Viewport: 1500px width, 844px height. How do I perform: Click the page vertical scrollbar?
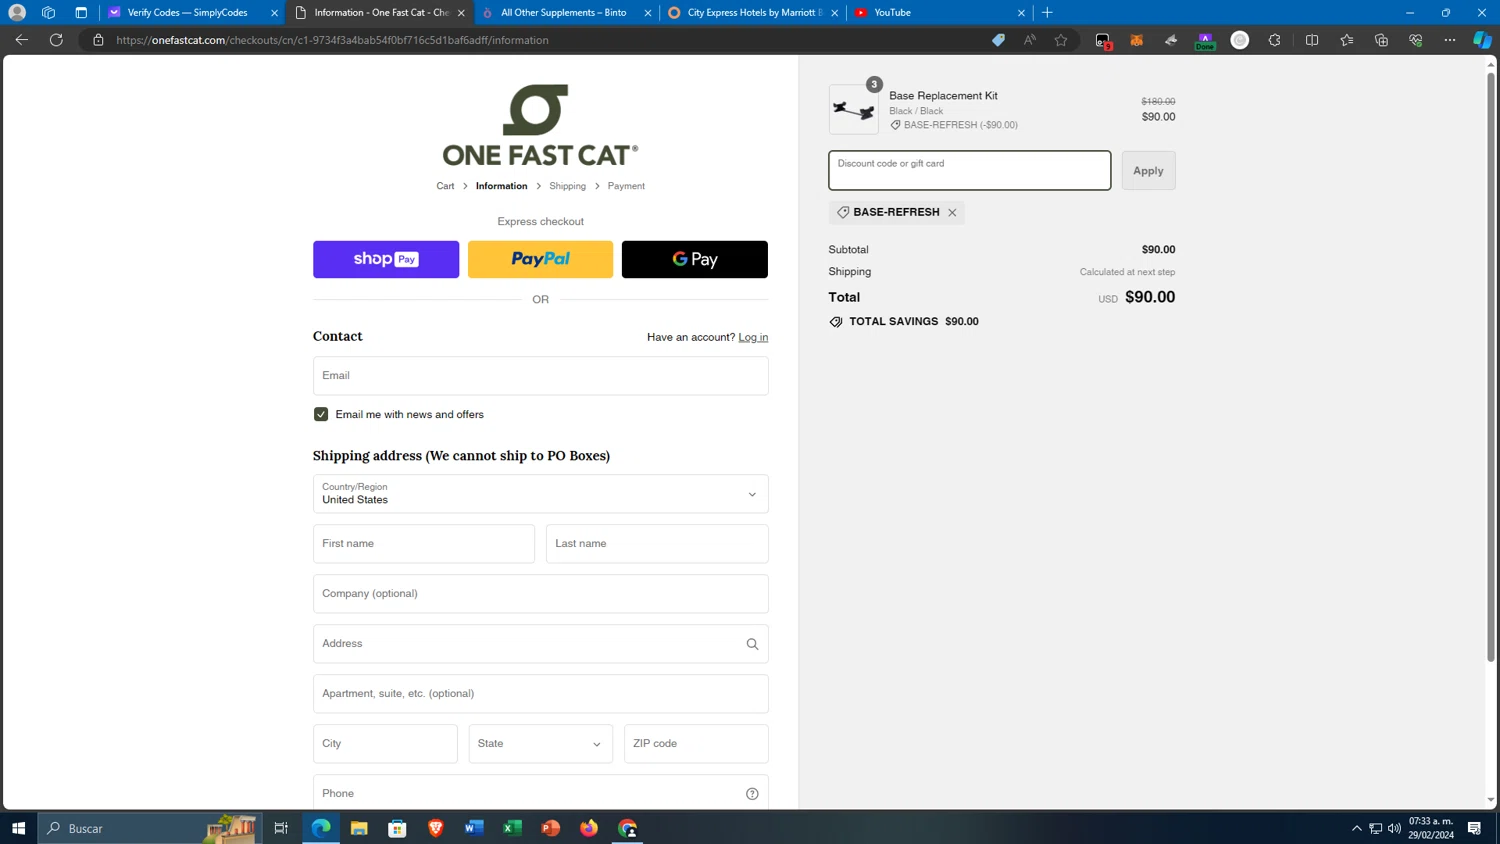pyautogui.click(x=1490, y=366)
